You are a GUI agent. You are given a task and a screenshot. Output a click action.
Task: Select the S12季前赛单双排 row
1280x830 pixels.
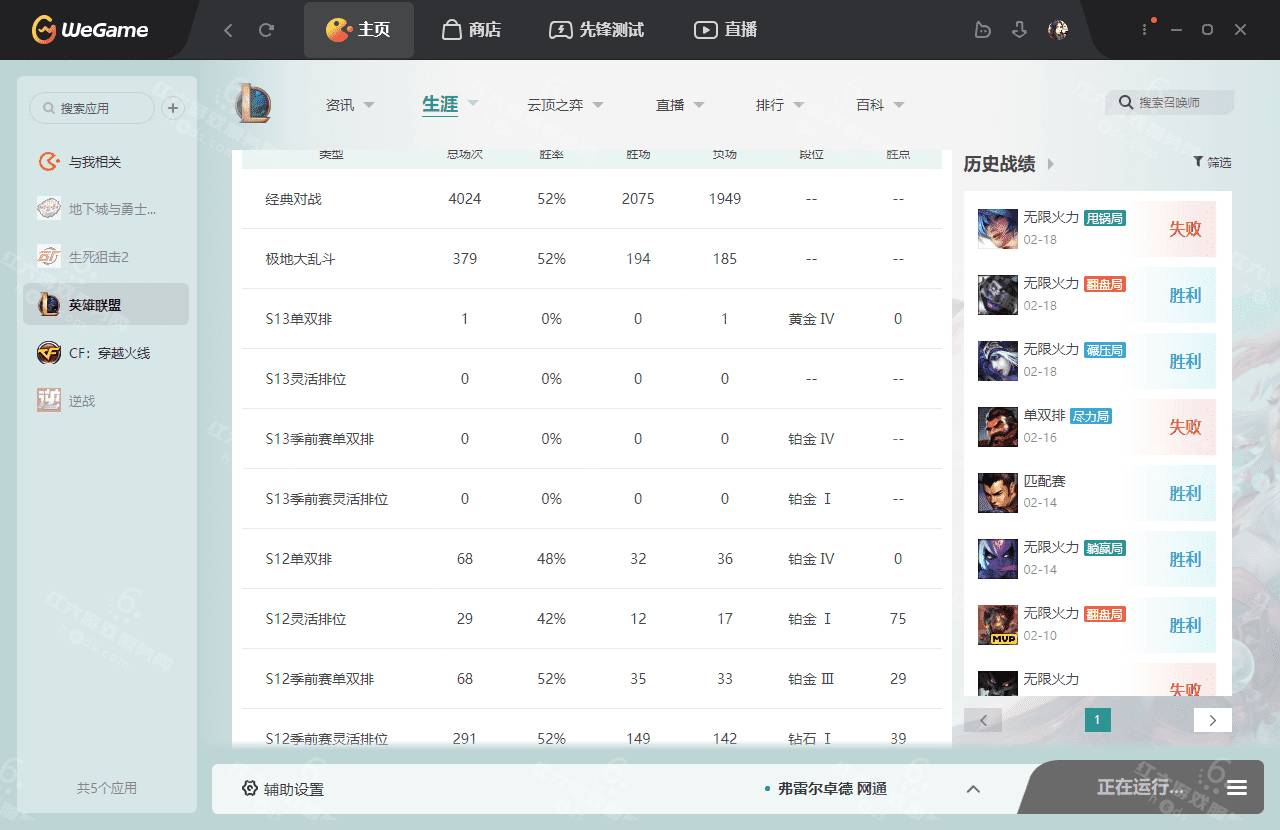tap(592, 679)
